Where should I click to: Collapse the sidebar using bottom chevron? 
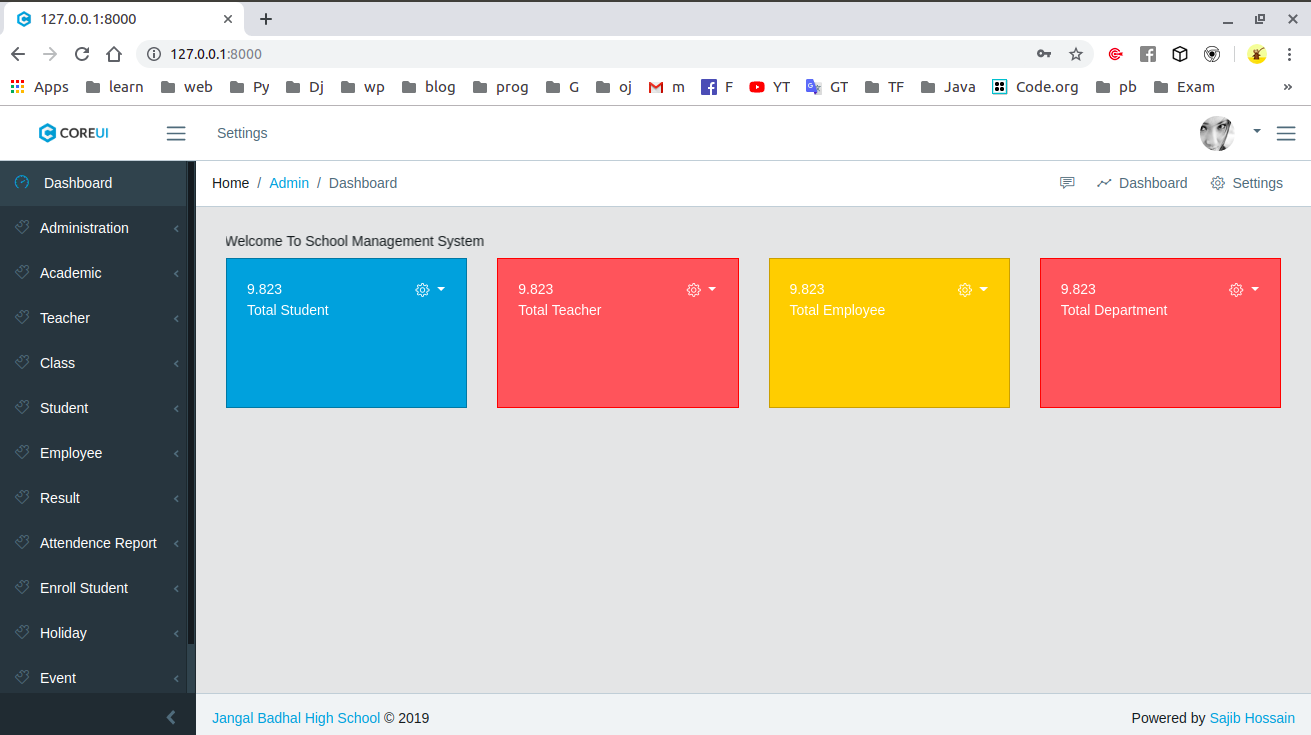170,716
